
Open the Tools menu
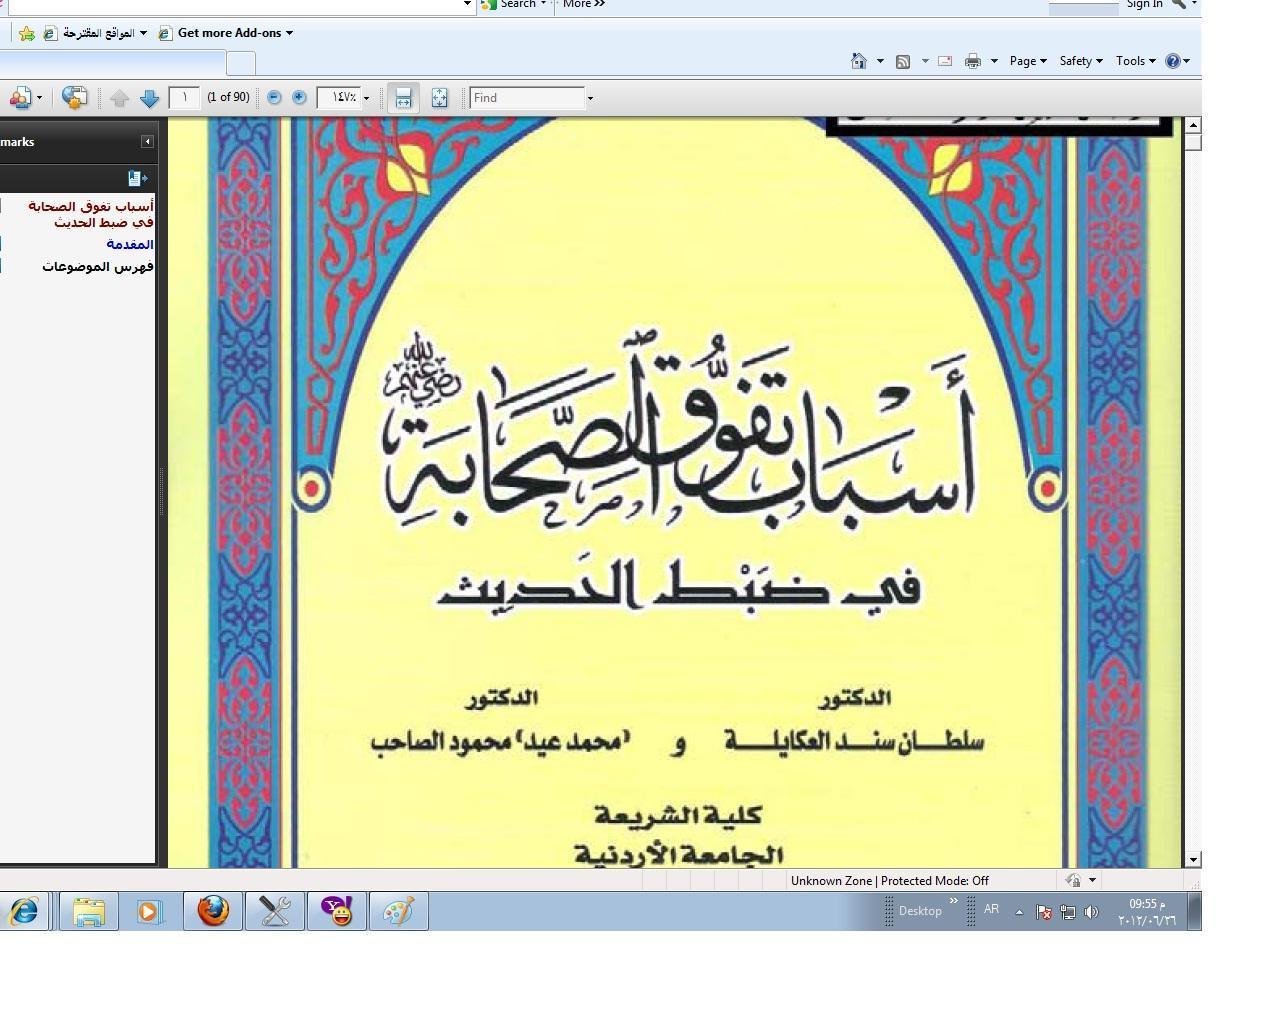tap(1134, 60)
